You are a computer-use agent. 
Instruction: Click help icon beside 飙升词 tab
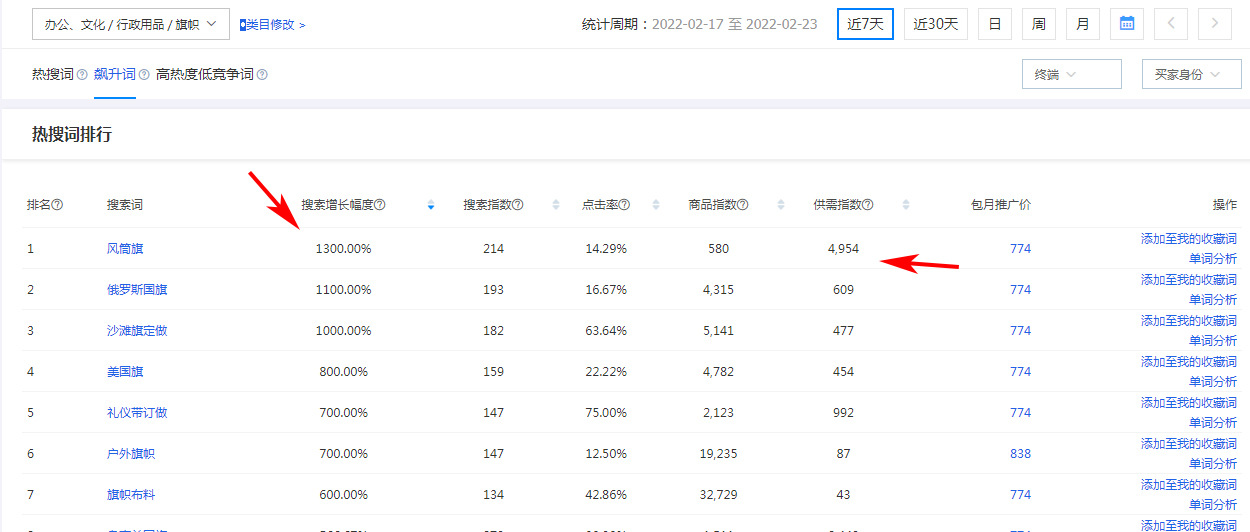144,75
